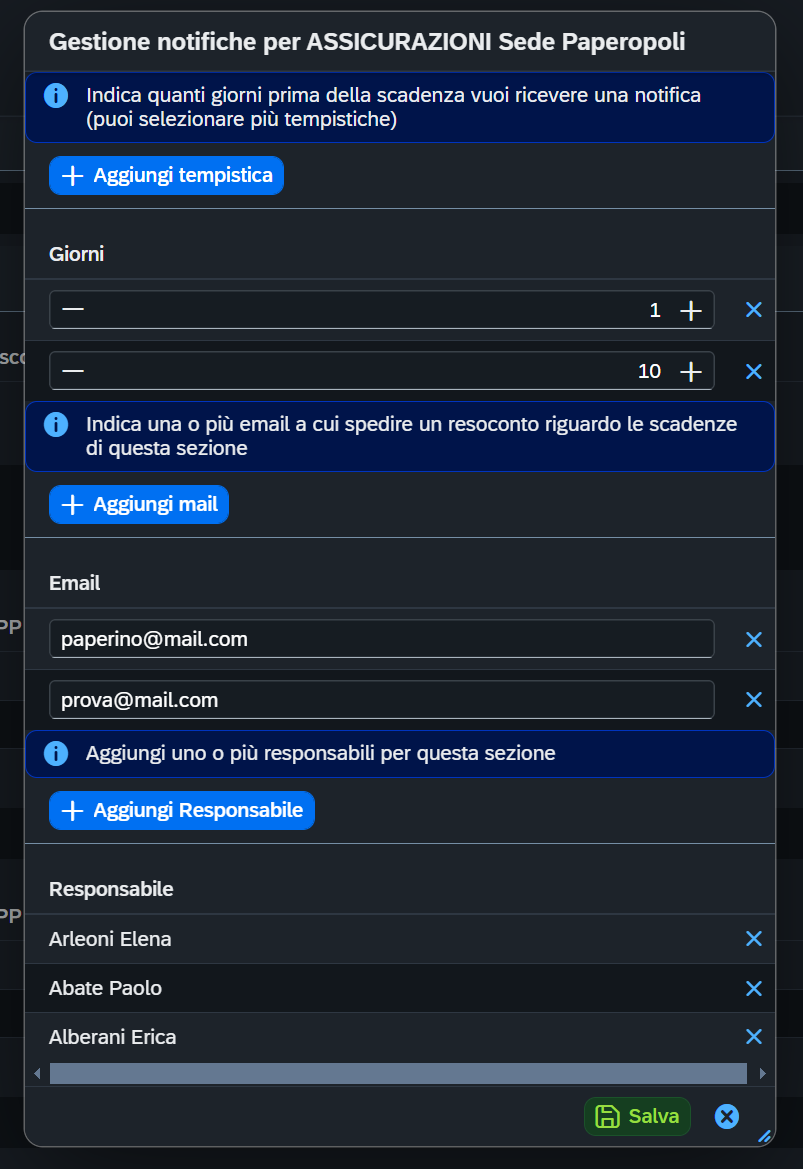Grab the dialog resize handle
This screenshot has height=1169, width=803.
(x=765, y=1136)
